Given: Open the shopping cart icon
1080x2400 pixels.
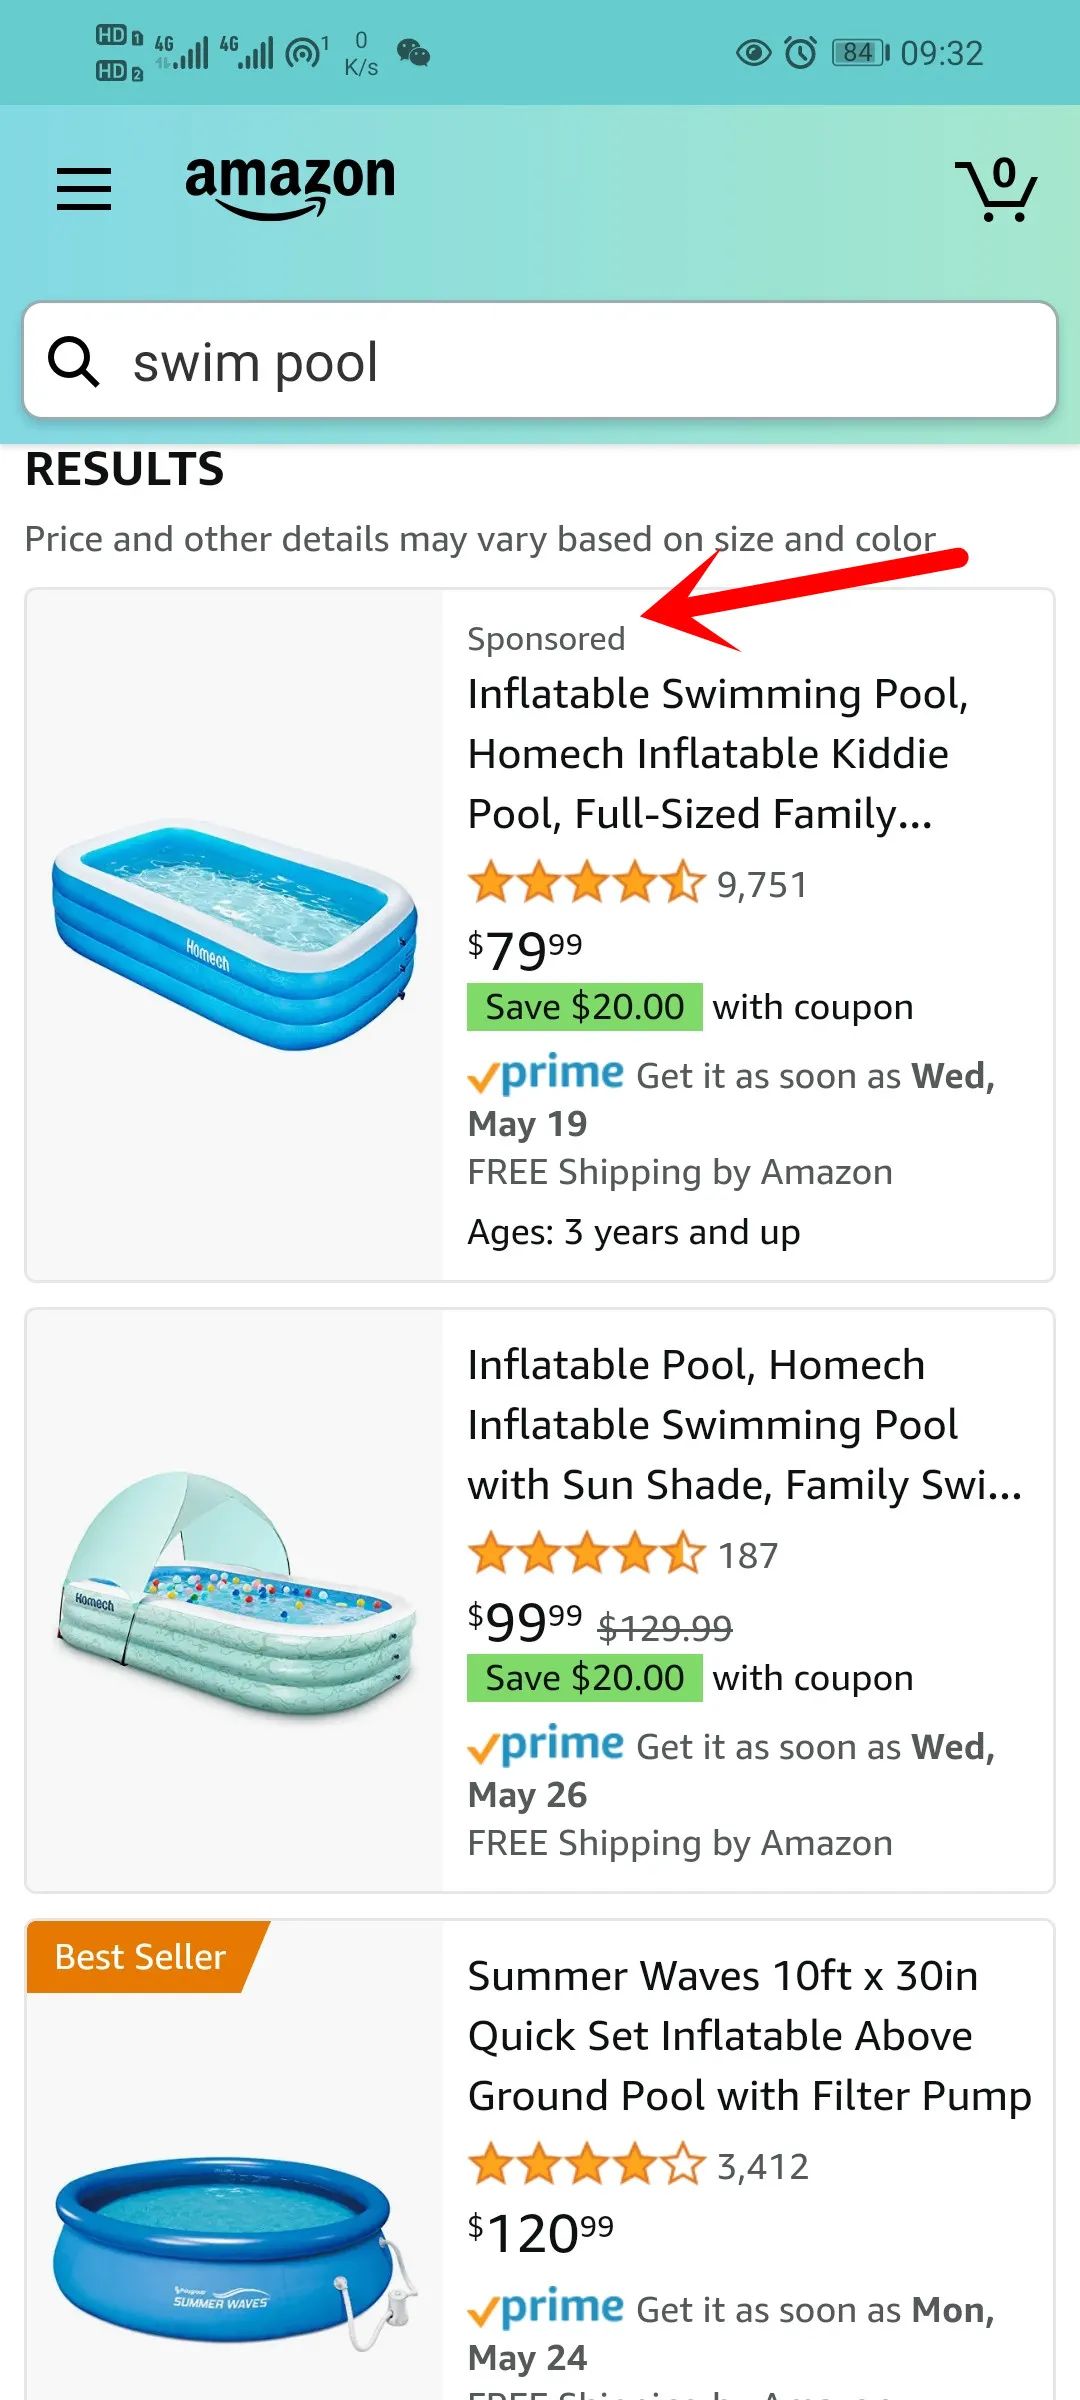Looking at the screenshot, I should coord(996,189).
